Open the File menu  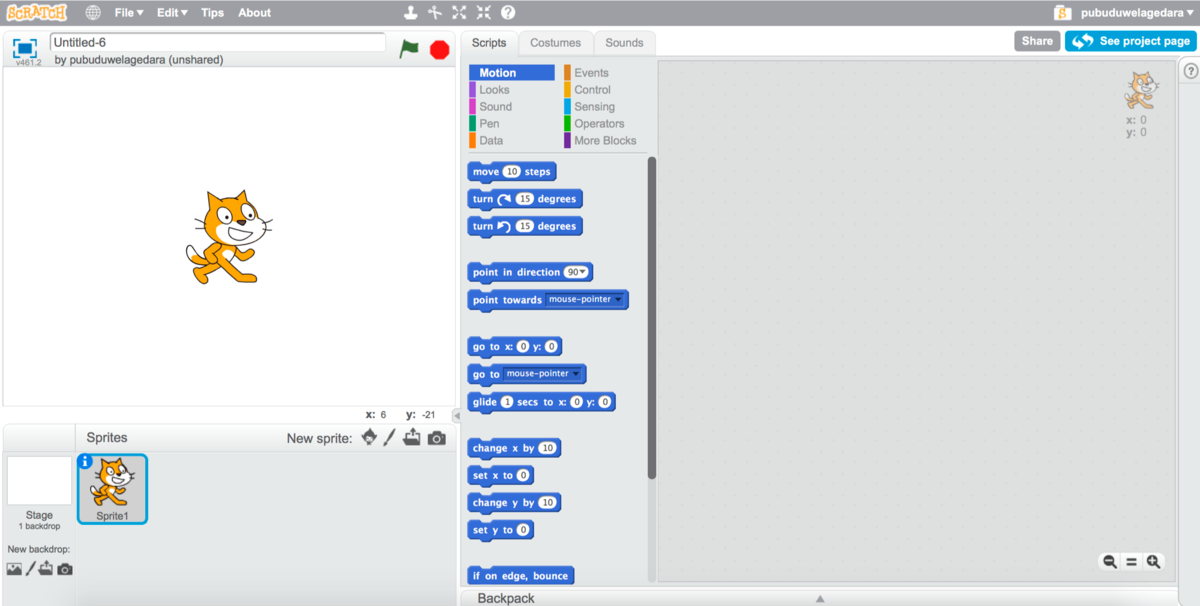pyautogui.click(x=128, y=13)
